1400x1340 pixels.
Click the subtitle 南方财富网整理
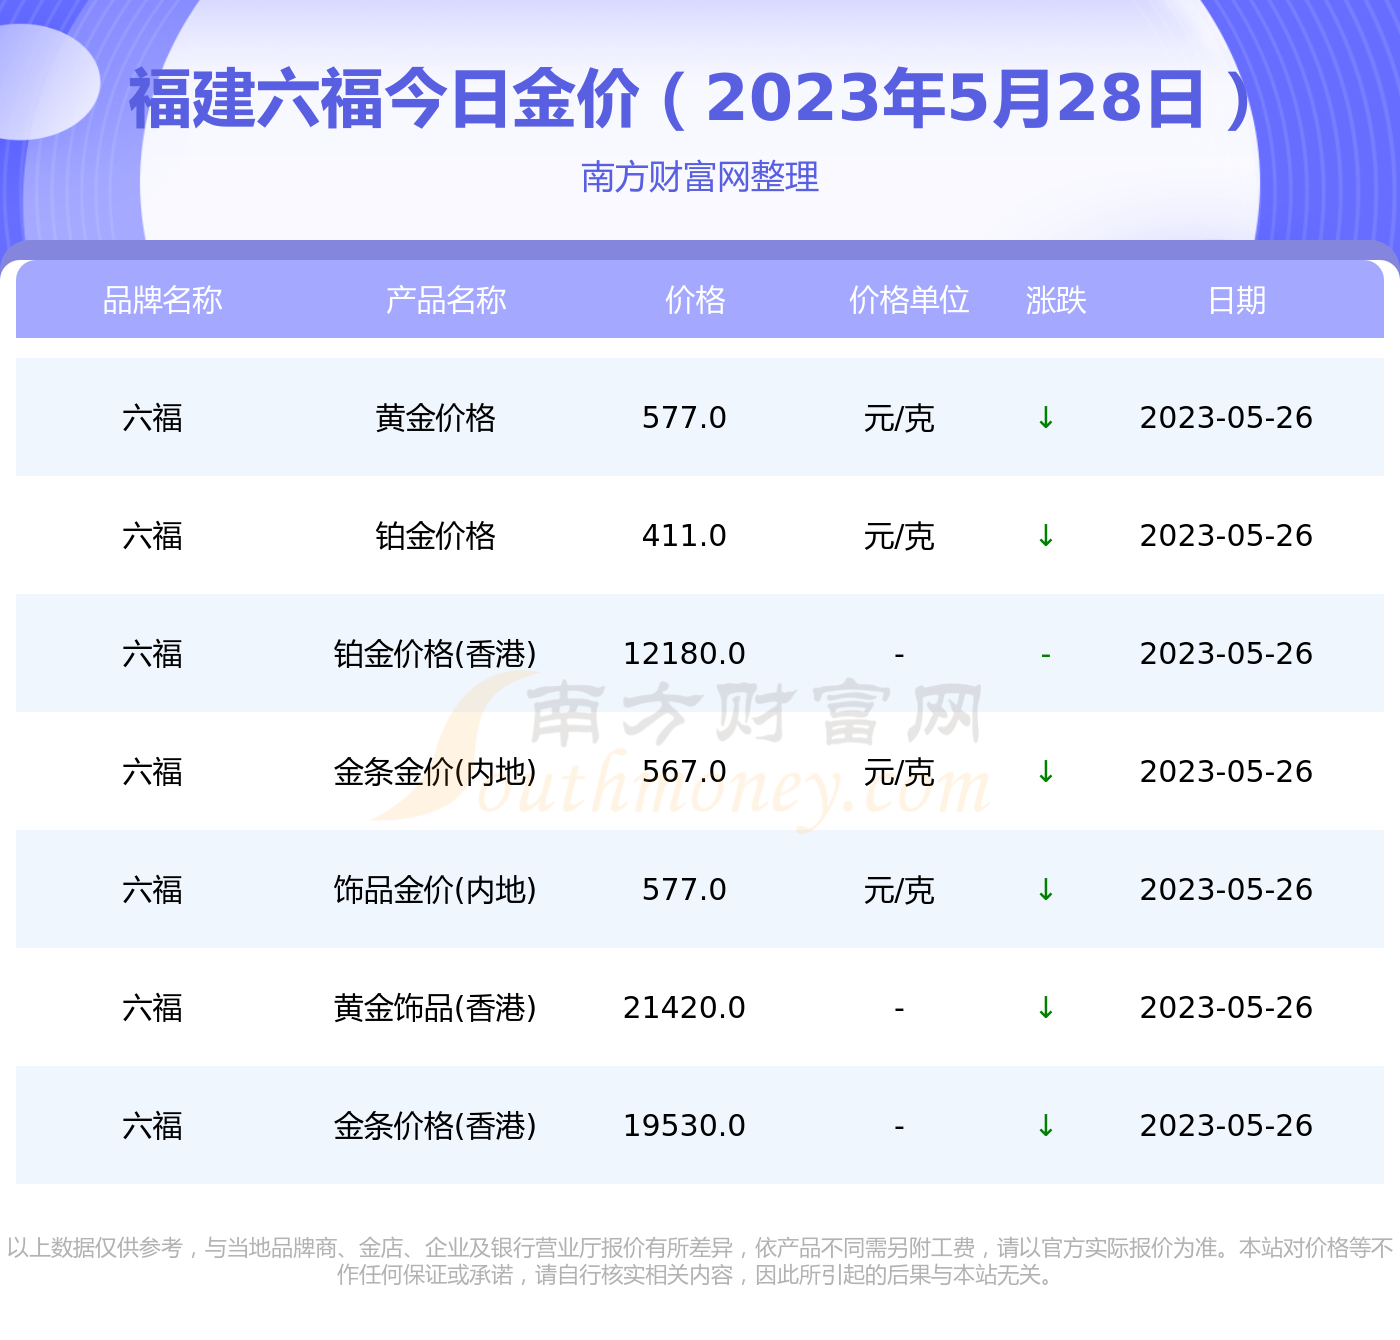pyautogui.click(x=700, y=177)
